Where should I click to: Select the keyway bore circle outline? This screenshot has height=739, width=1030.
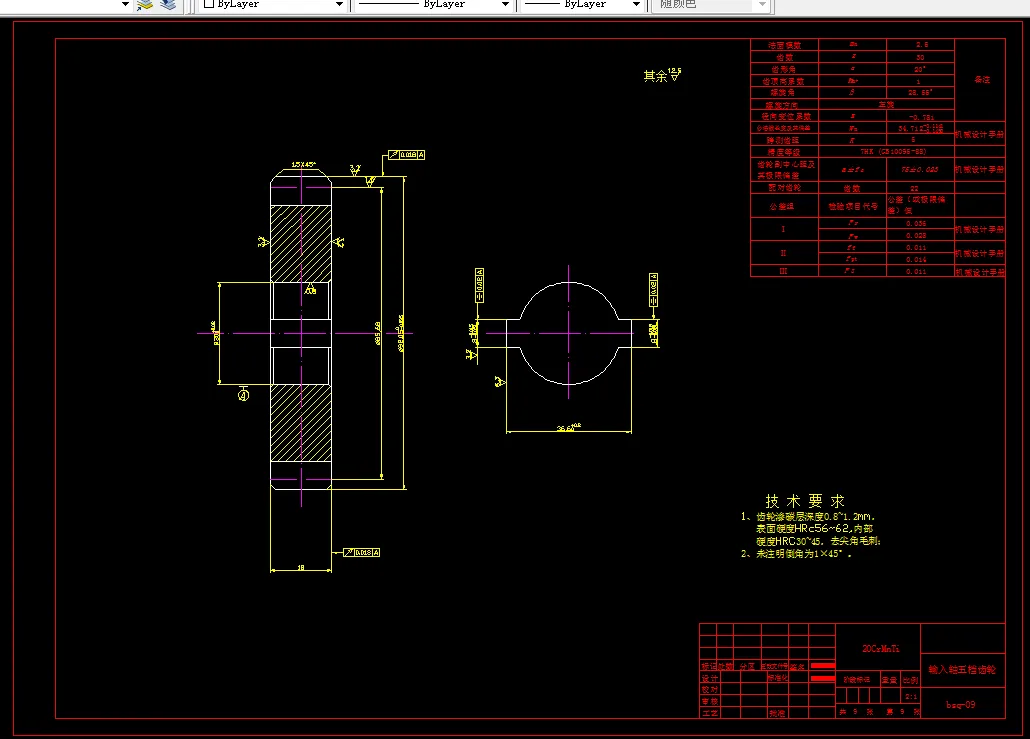click(569, 333)
